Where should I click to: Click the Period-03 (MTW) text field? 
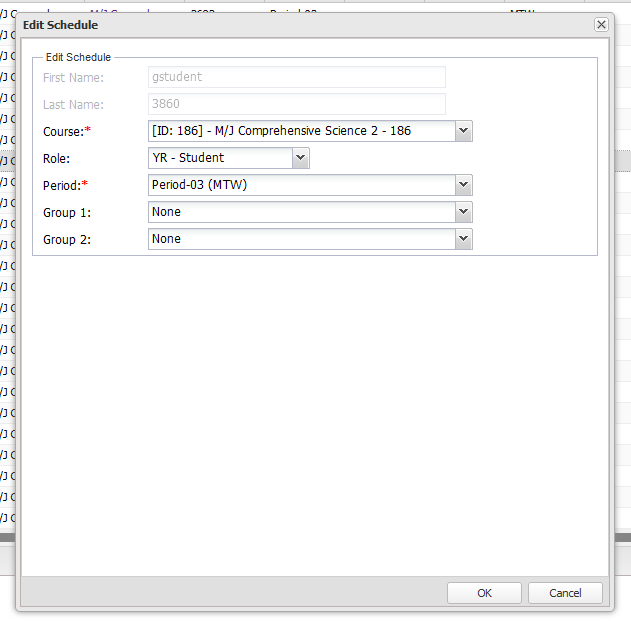coord(300,185)
